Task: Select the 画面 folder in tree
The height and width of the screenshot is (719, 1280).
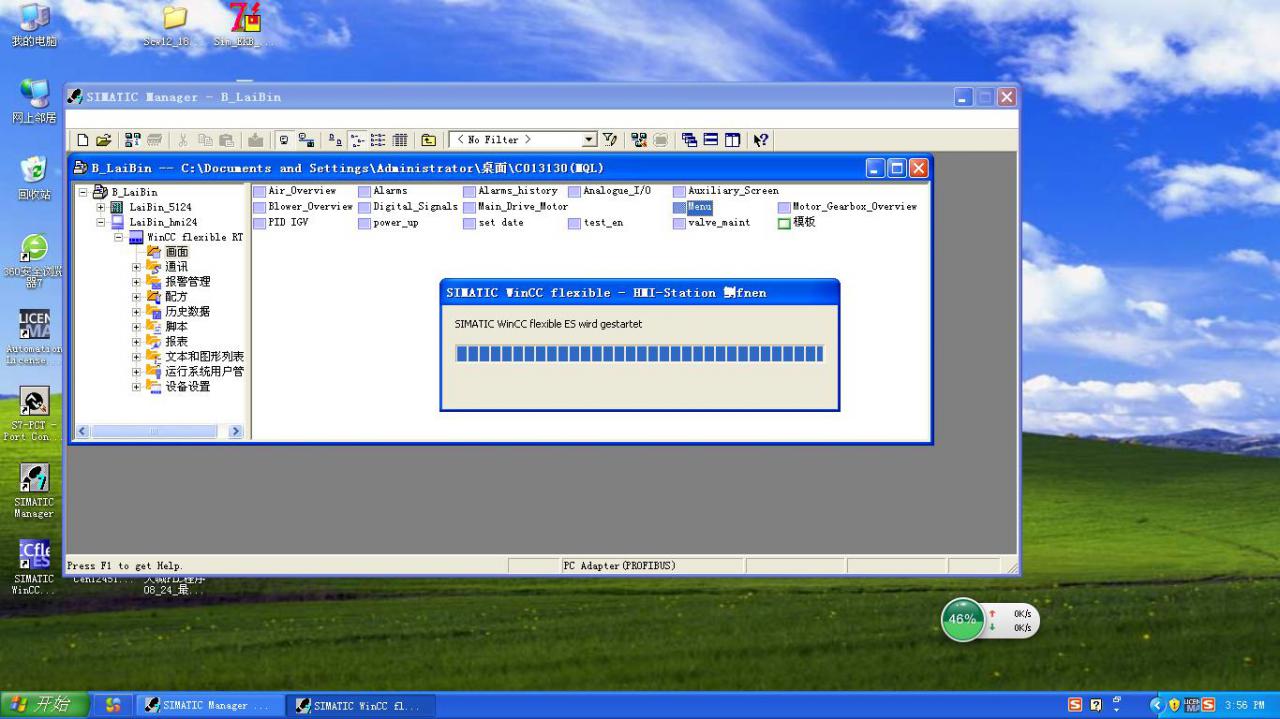Action: (175, 252)
